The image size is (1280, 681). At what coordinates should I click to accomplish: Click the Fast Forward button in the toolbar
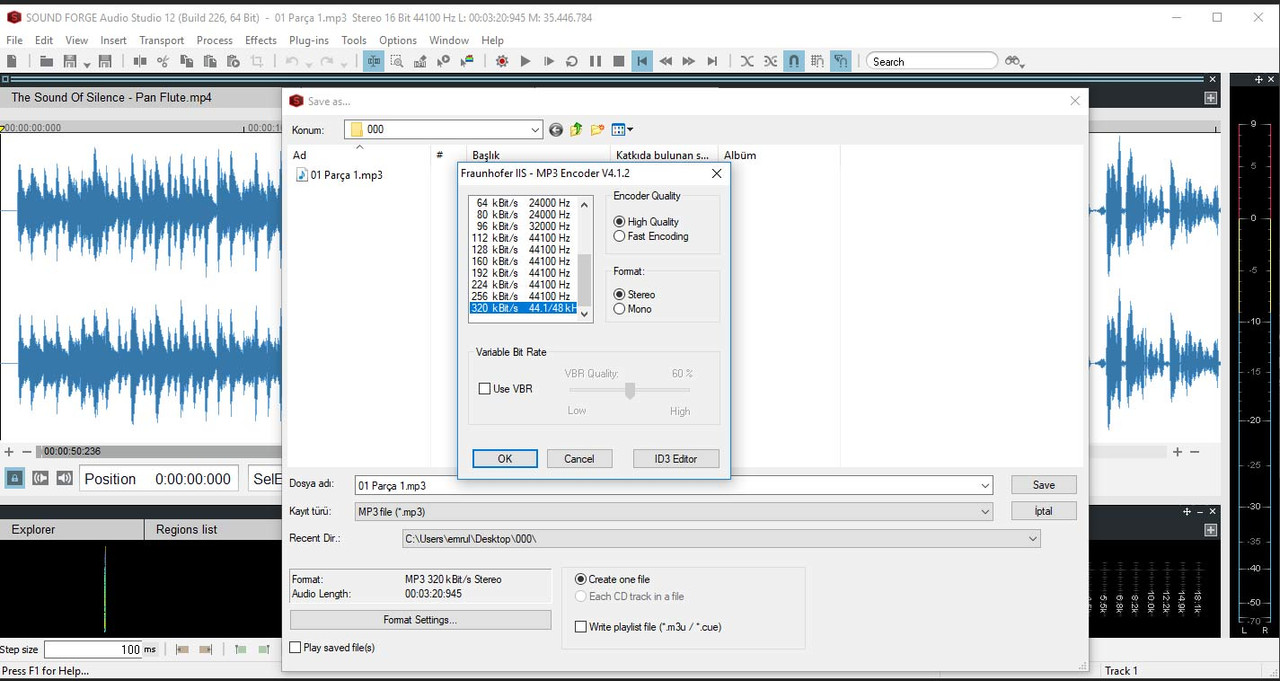[688, 61]
